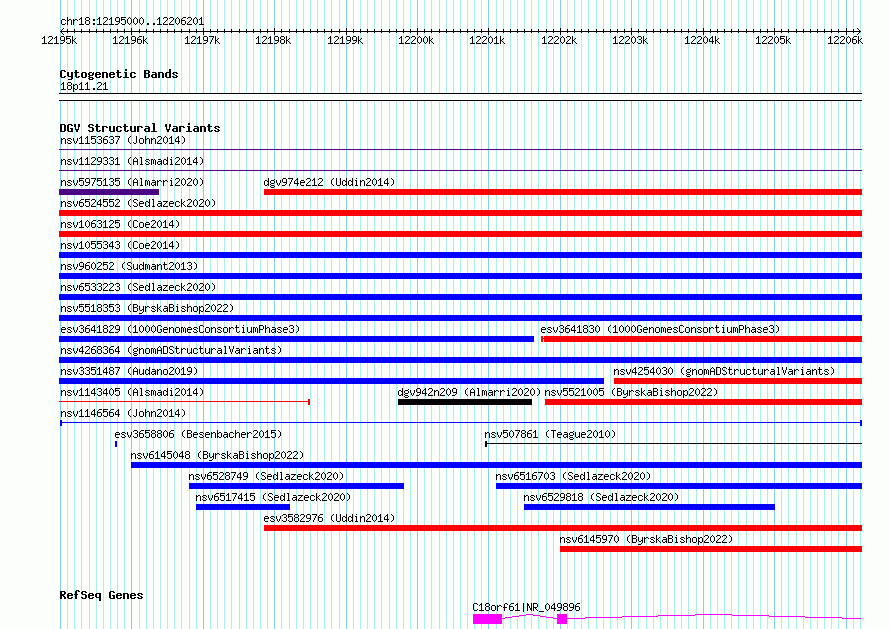Click the nsv6516703 (Sedlazeck2020) label

[x=573, y=476]
